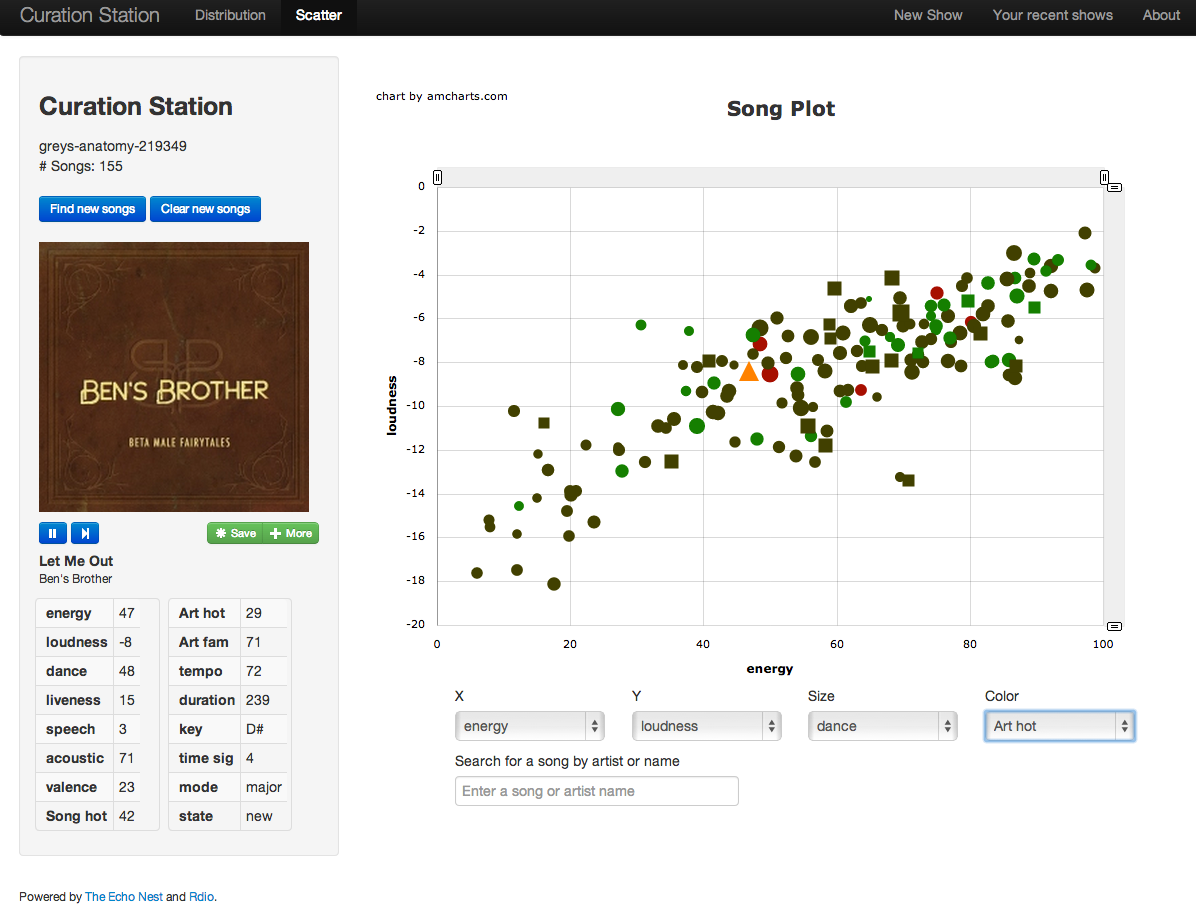Click the bottom vertical scrollbar grip
Screen dimensions: 1196x915
tap(1115, 626)
